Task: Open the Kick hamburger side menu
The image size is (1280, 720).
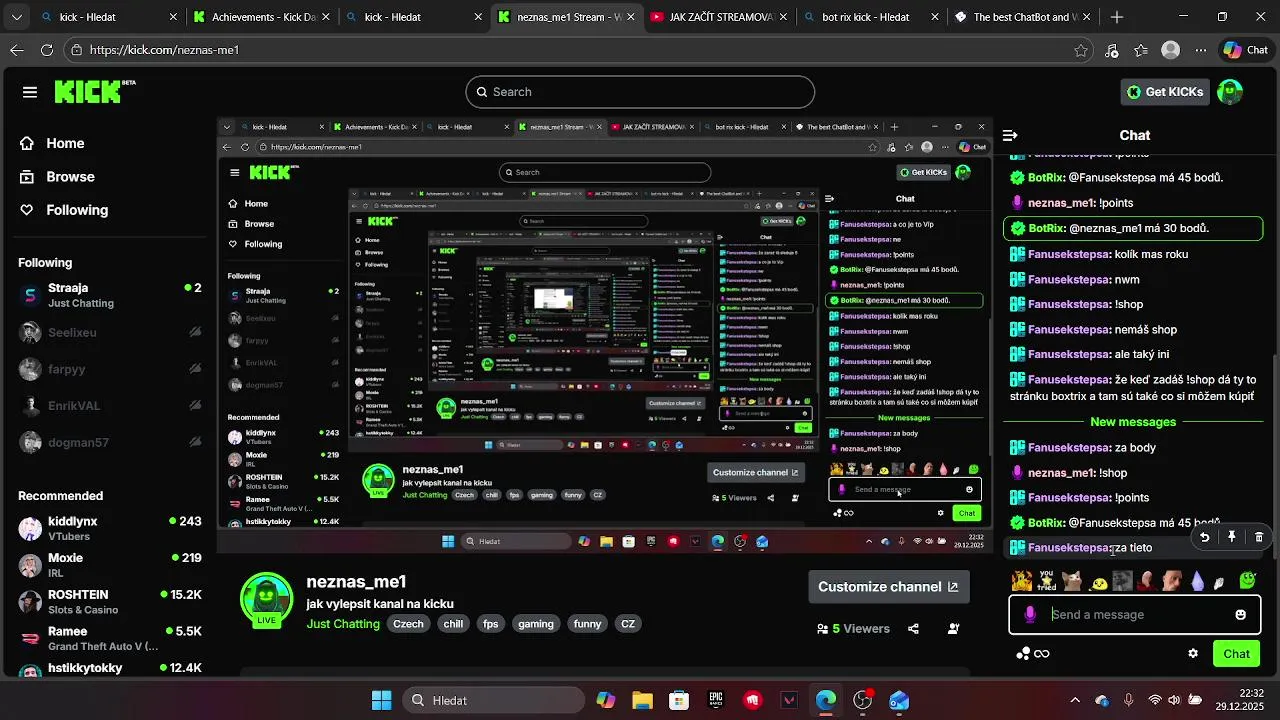Action: click(30, 92)
